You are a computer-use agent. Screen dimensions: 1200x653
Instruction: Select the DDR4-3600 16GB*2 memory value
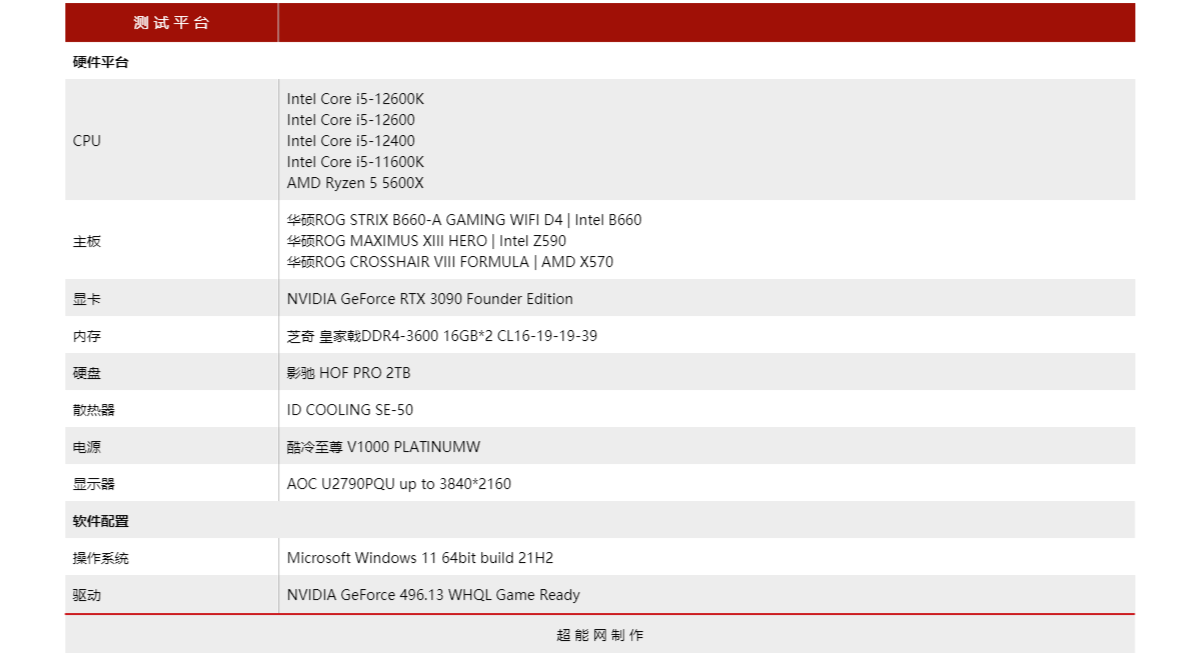tap(442, 336)
